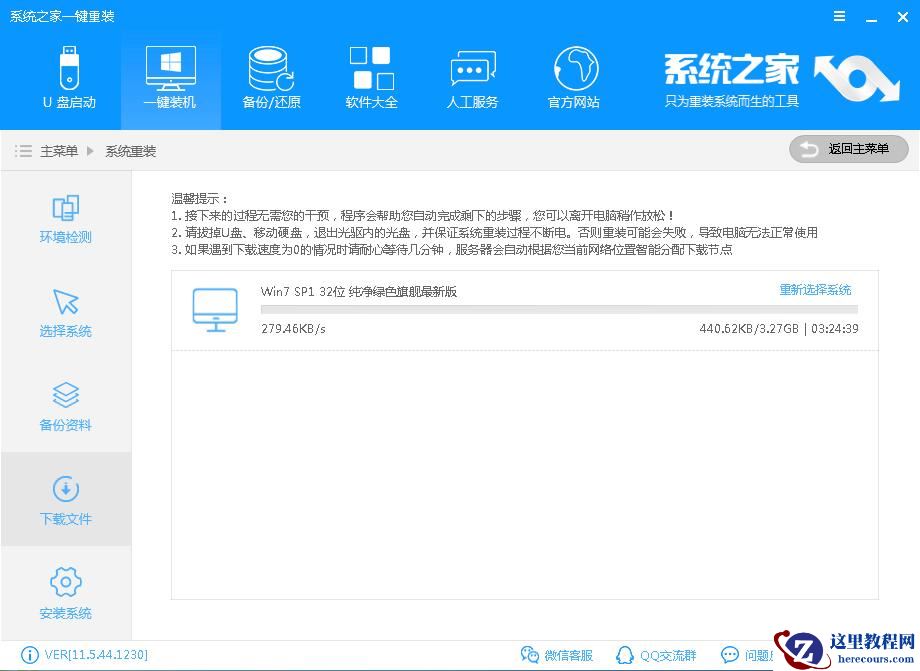The width and height of the screenshot is (920, 671).
Task: Expand the 主菜单 list icon
Action: [23, 149]
